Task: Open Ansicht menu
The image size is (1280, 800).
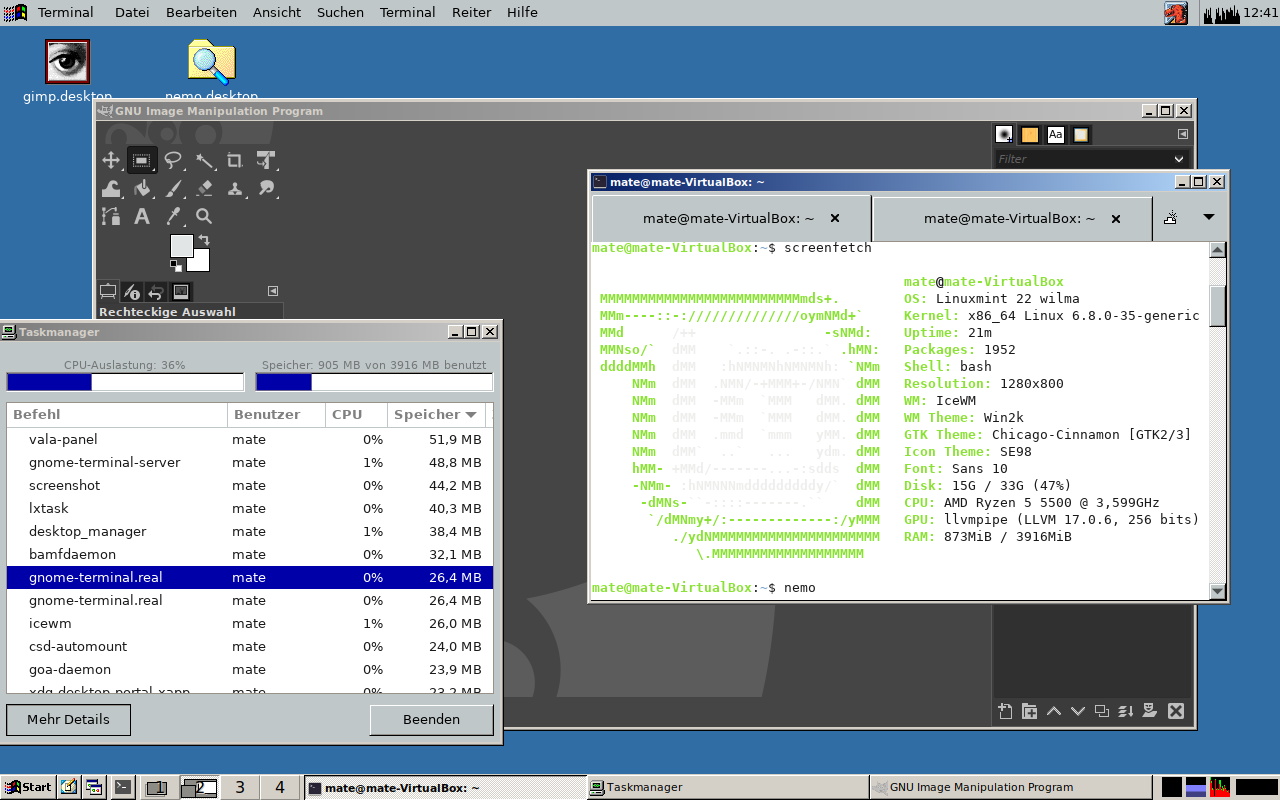Action: pos(277,12)
